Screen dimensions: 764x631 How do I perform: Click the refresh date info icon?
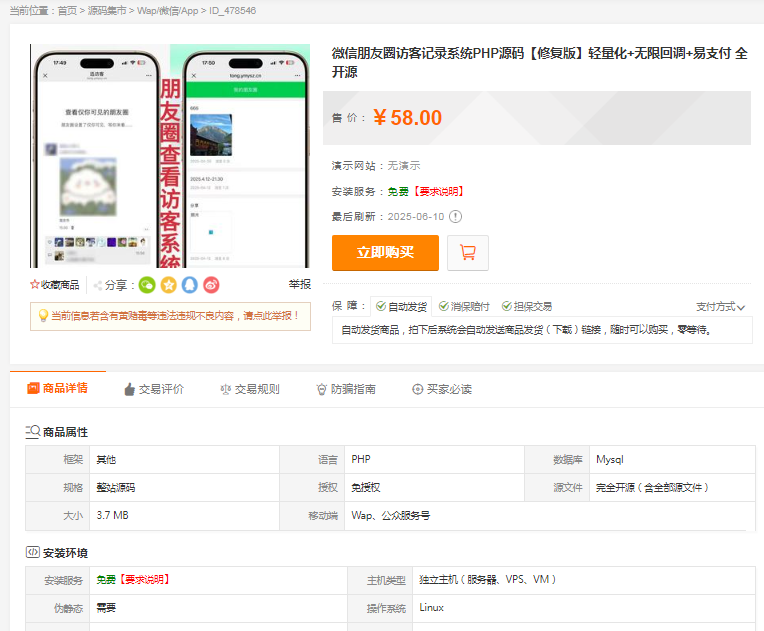click(x=455, y=216)
